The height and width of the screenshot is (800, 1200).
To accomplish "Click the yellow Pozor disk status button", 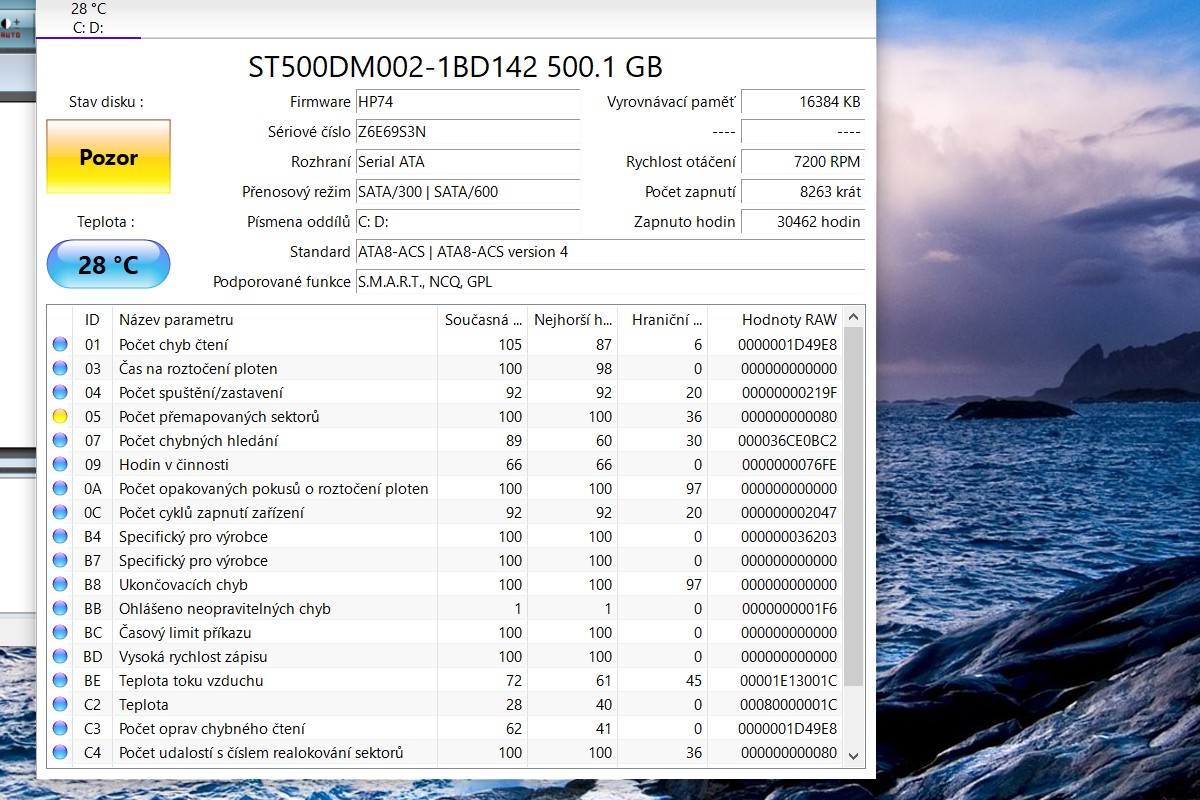I will [108, 157].
